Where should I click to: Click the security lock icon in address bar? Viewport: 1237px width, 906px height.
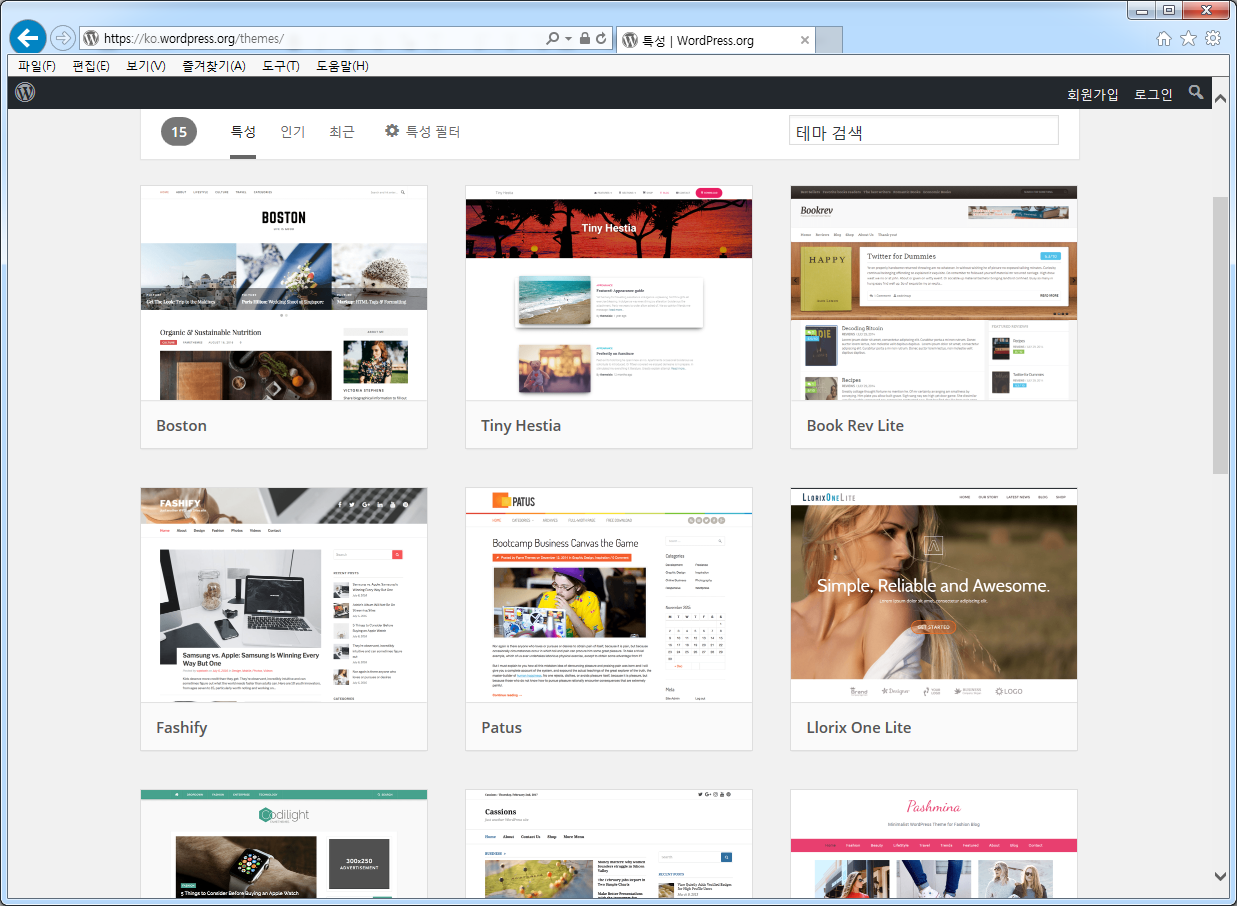click(585, 39)
